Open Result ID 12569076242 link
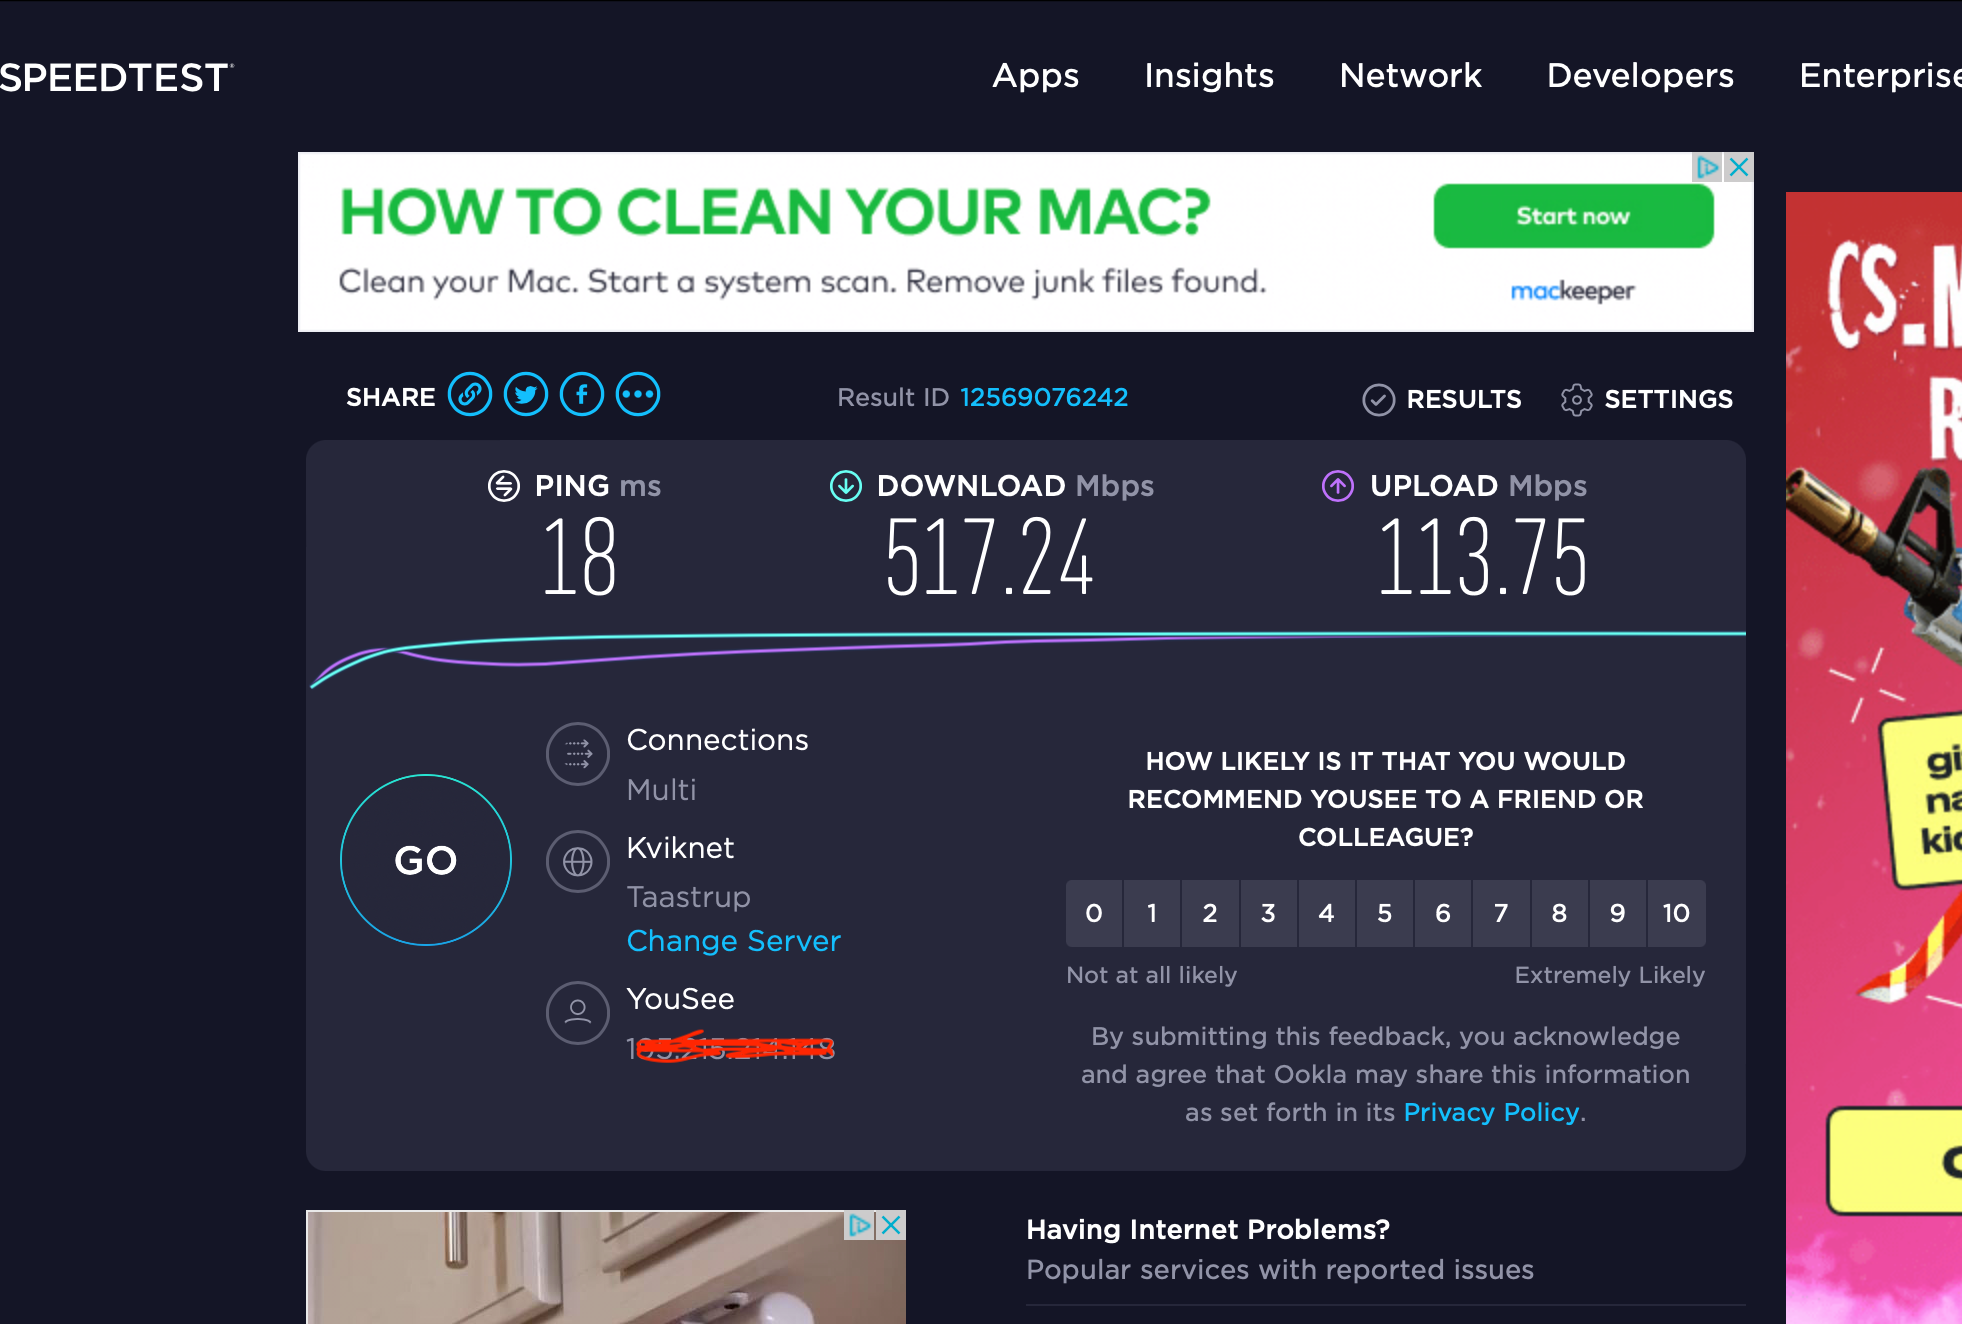This screenshot has height=1324, width=1962. pyautogui.click(x=1044, y=397)
